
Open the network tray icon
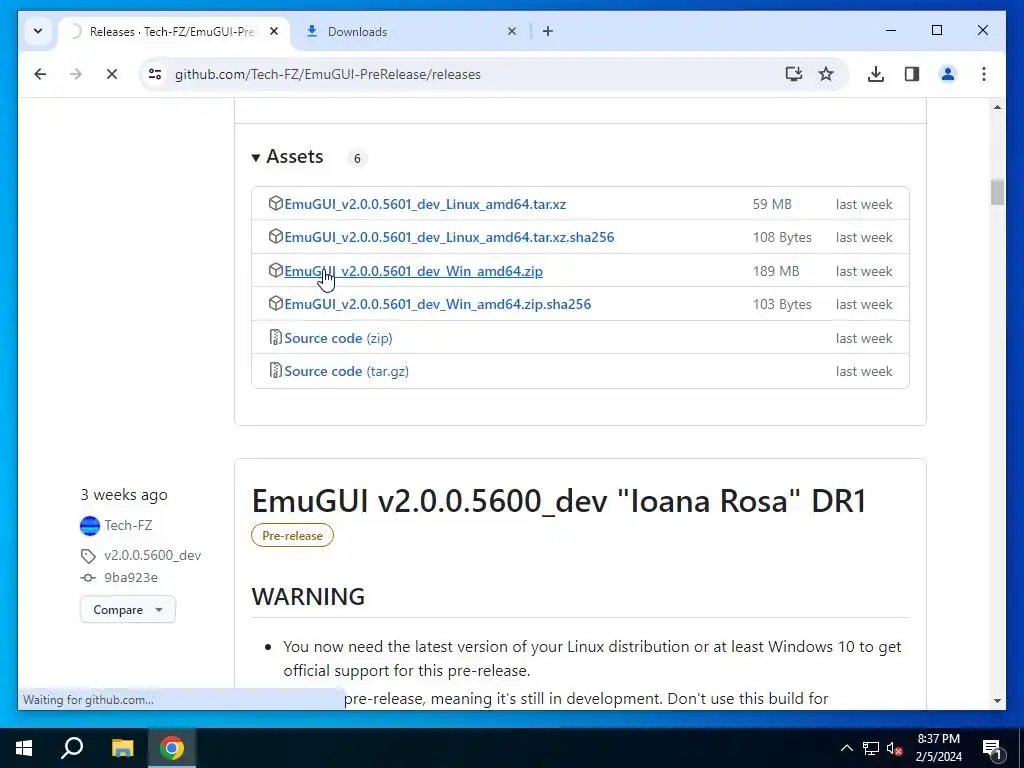871,748
